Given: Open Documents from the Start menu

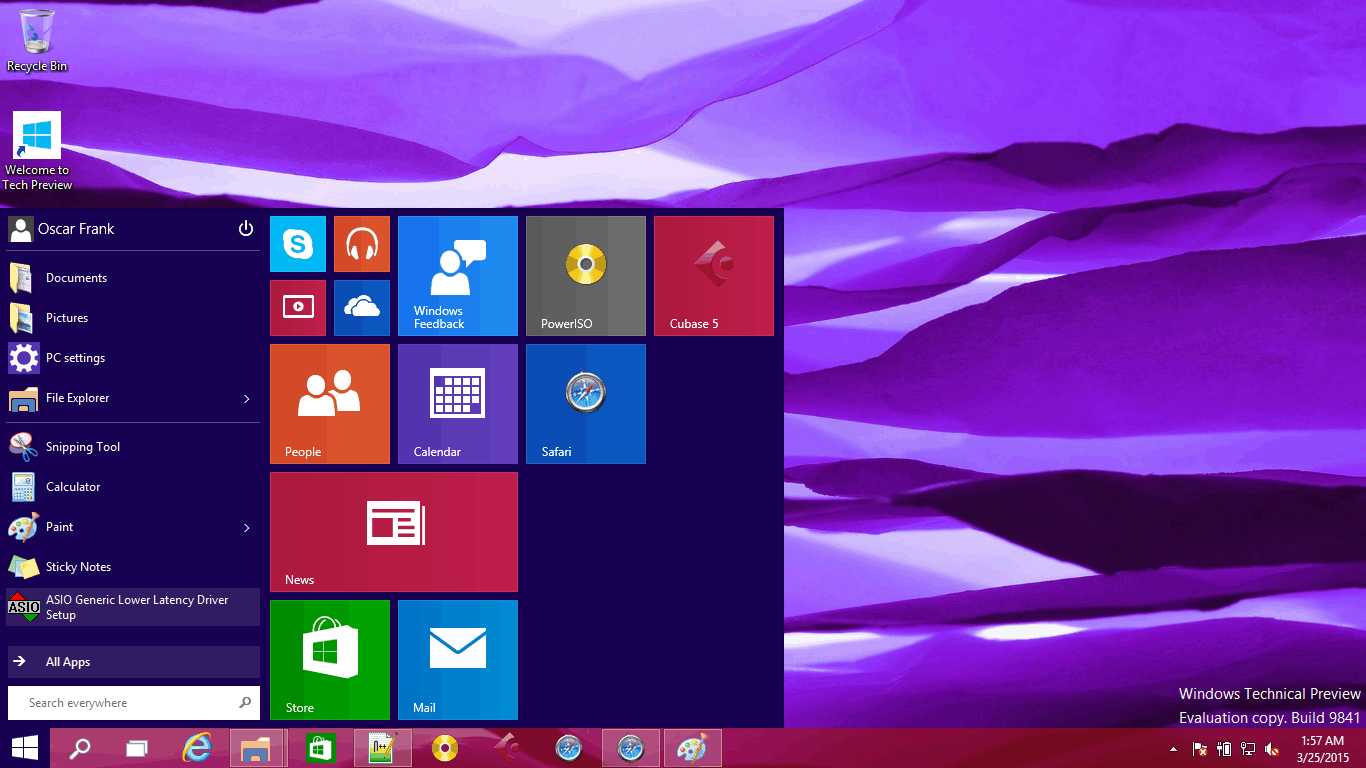Looking at the screenshot, I should click(x=76, y=278).
